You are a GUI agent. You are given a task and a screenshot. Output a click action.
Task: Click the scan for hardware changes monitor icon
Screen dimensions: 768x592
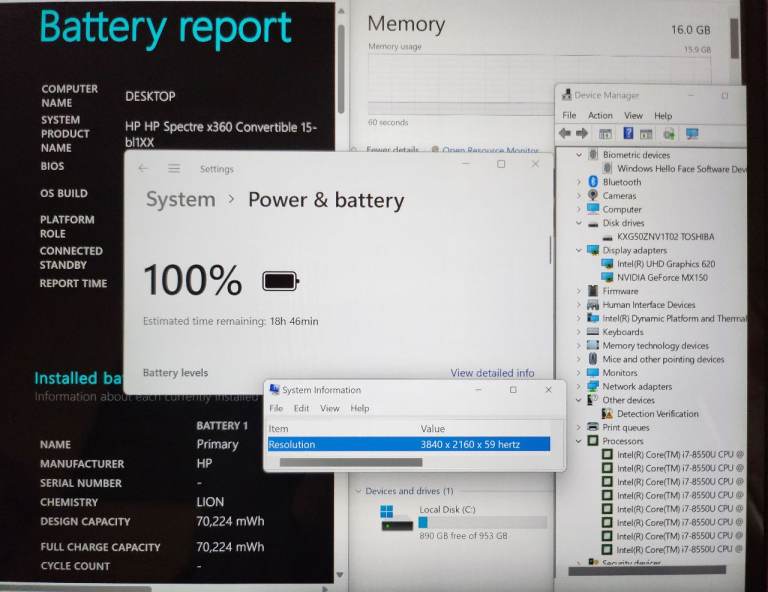pos(692,133)
